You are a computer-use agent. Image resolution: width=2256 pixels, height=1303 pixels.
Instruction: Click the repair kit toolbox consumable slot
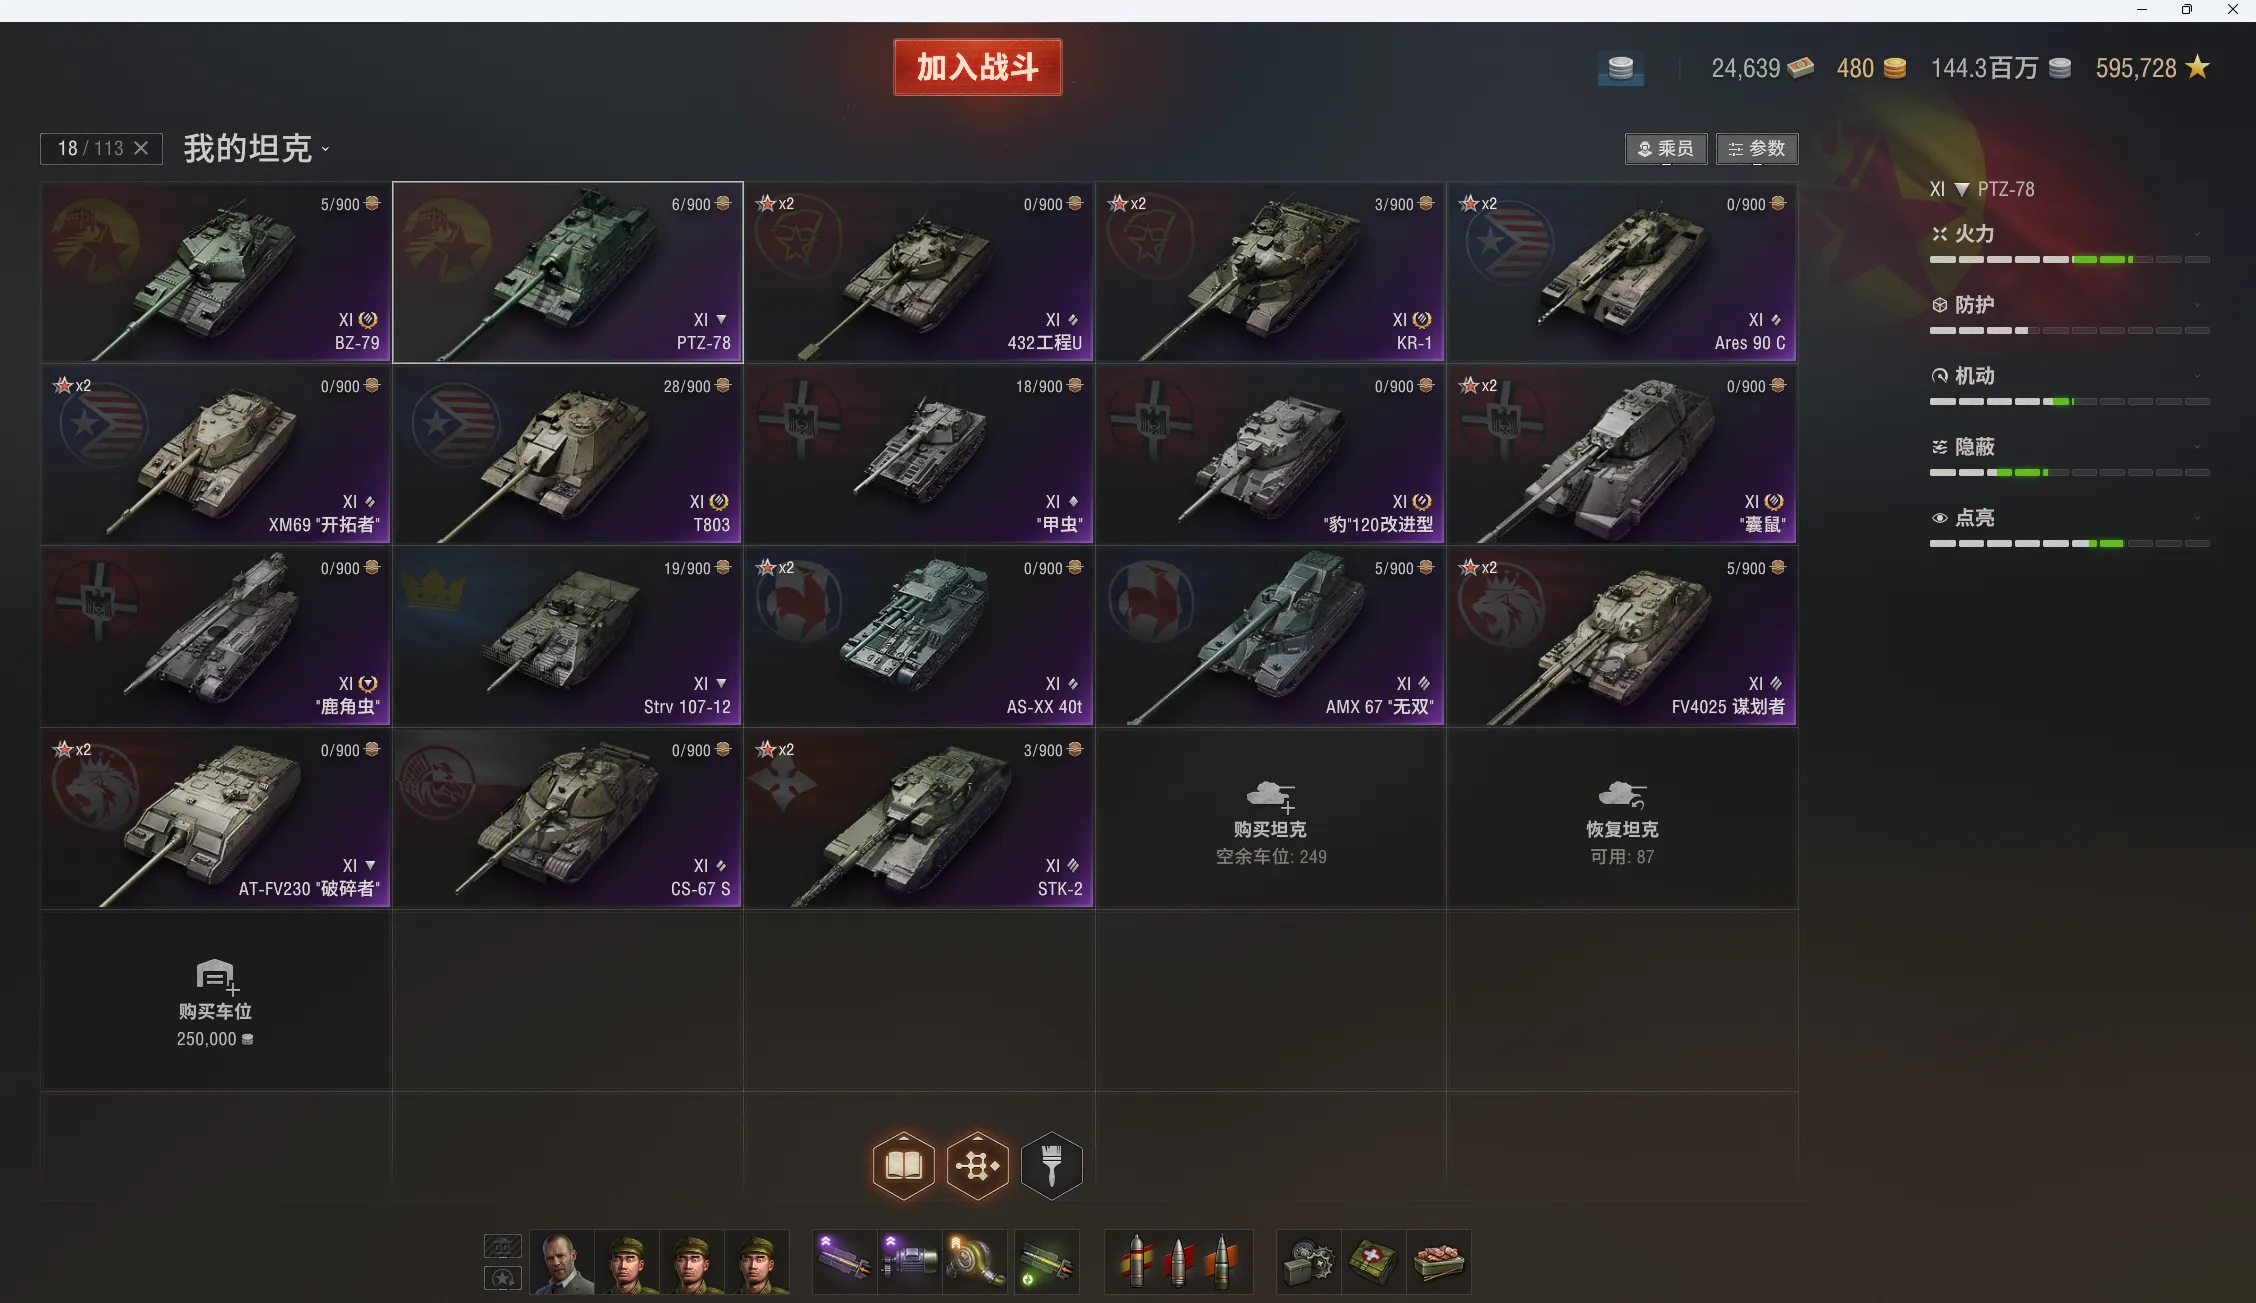1309,1262
